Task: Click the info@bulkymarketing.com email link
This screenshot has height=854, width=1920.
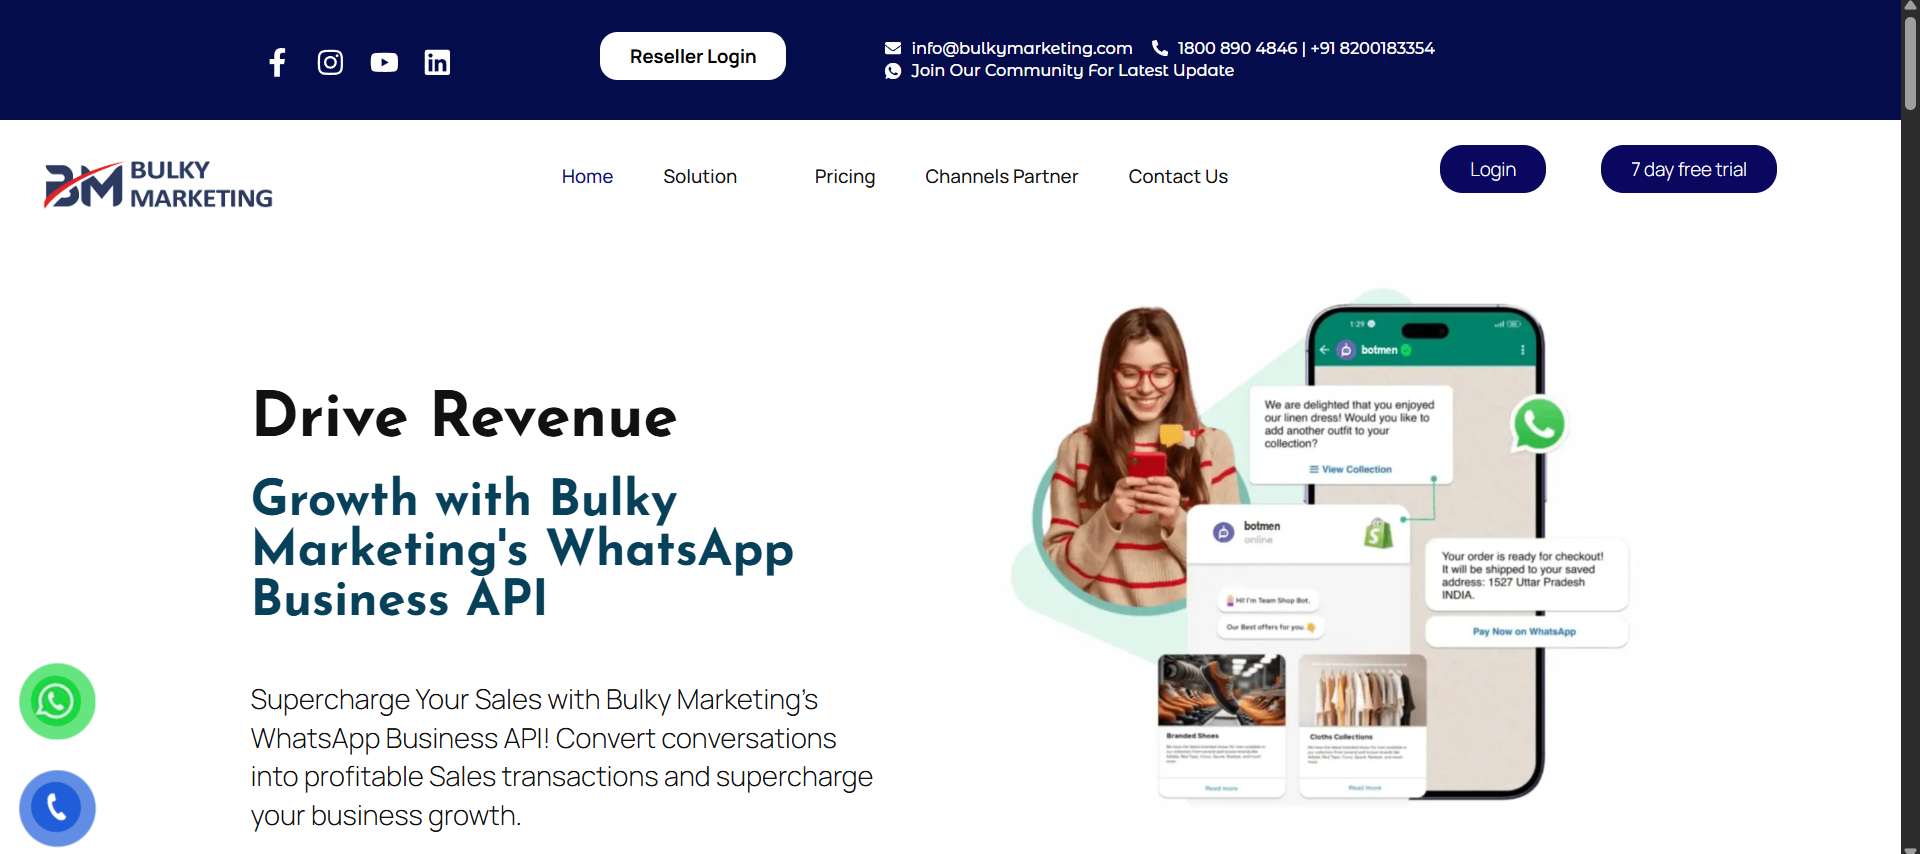Action: (x=1022, y=48)
